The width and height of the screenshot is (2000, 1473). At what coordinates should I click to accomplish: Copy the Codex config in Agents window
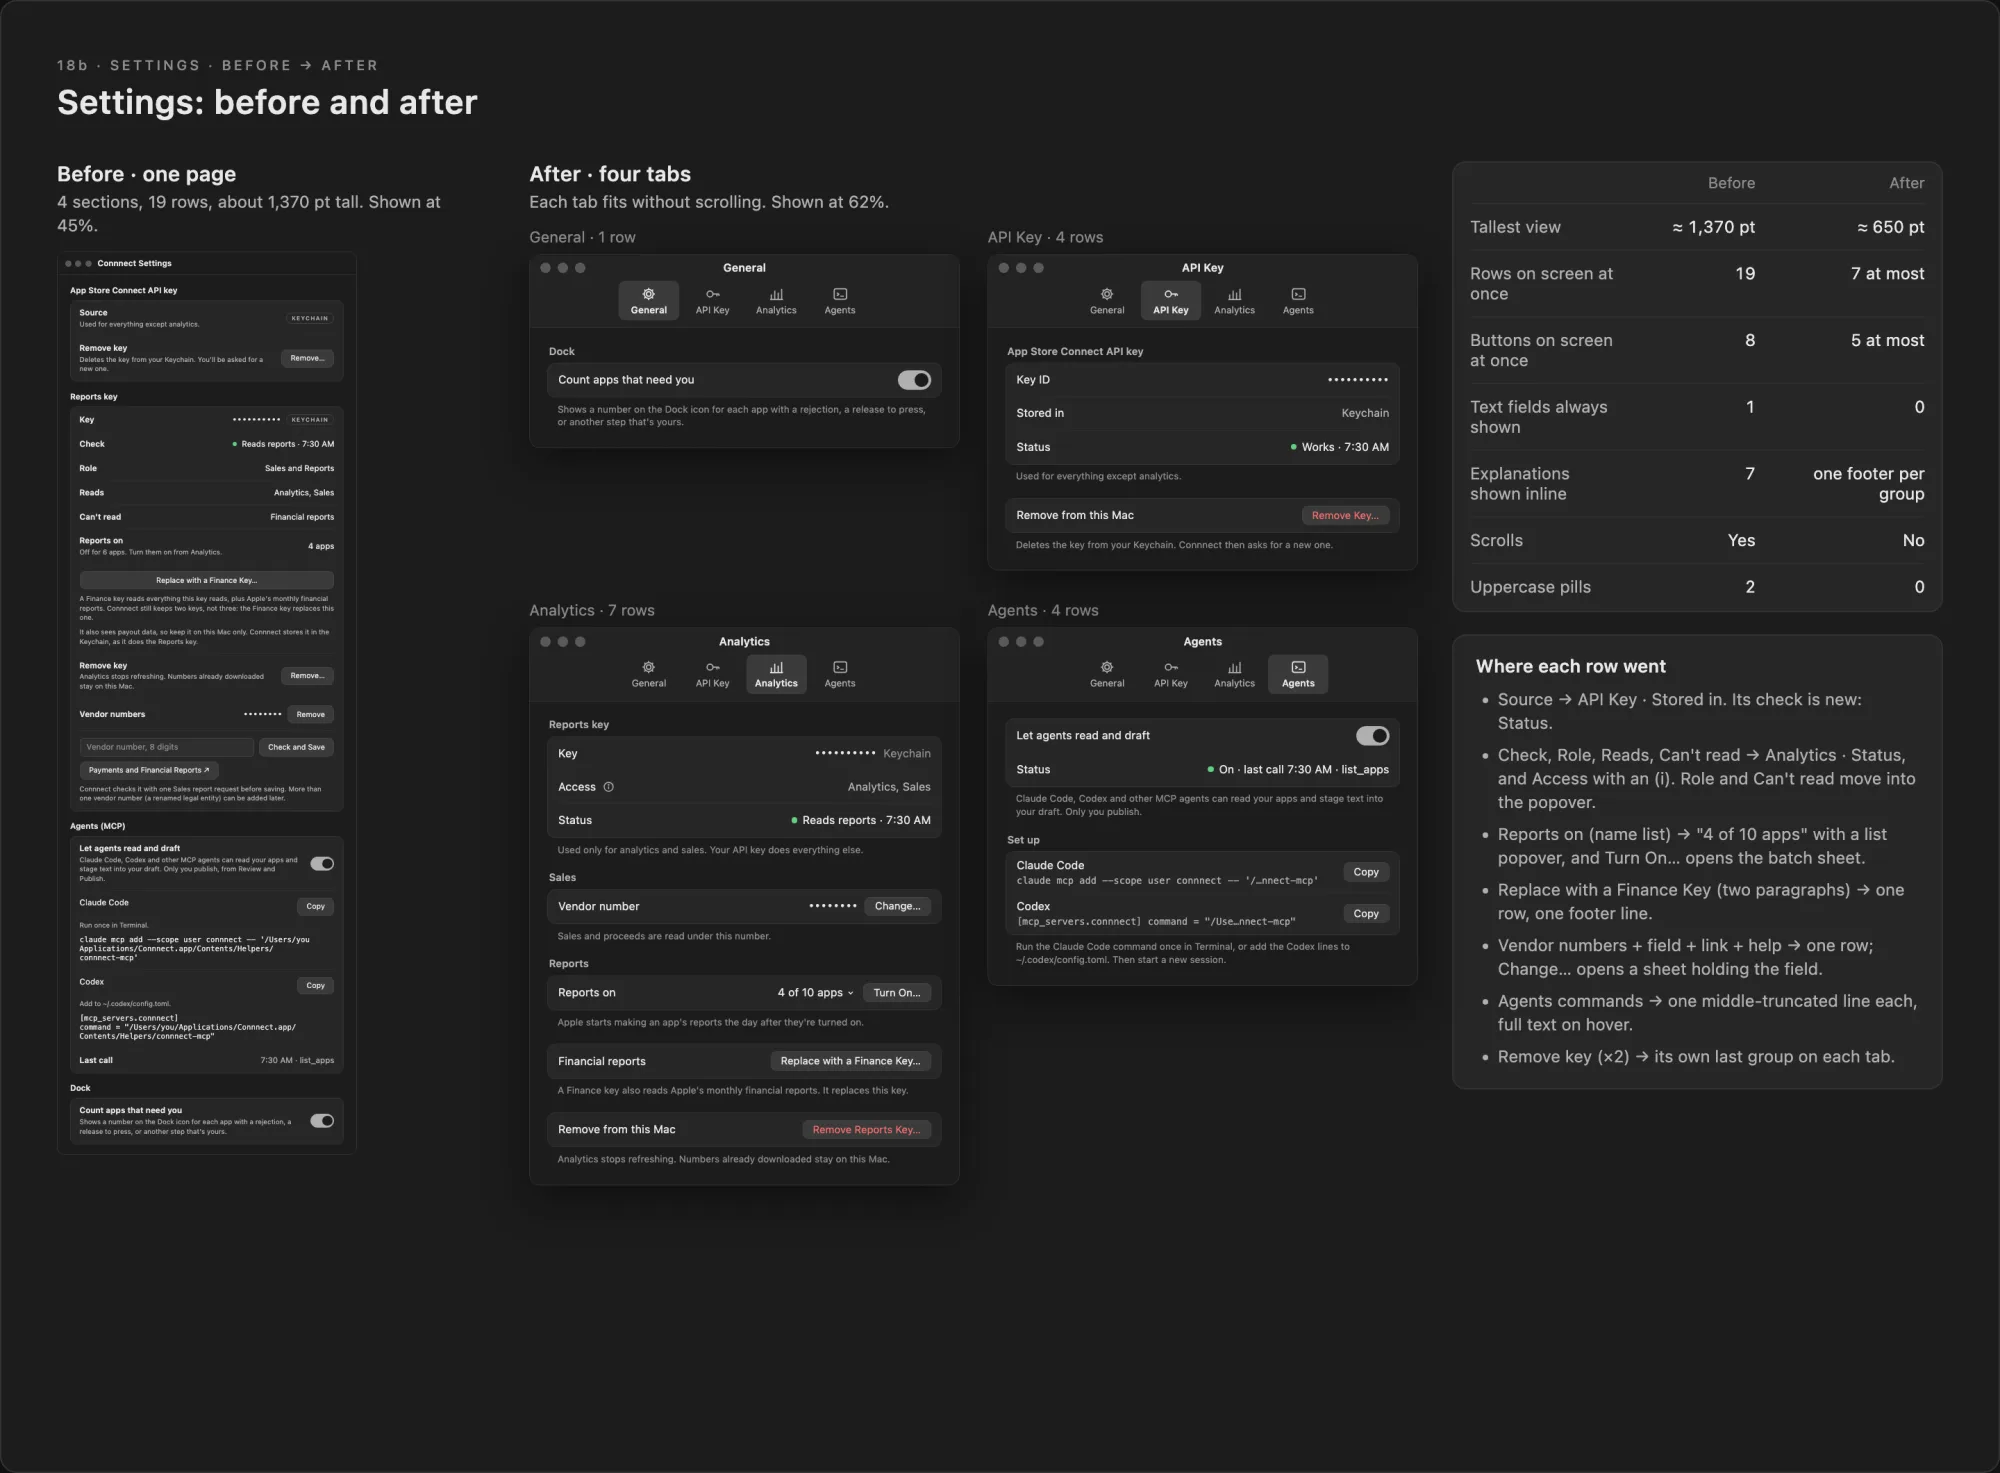(x=1366, y=914)
